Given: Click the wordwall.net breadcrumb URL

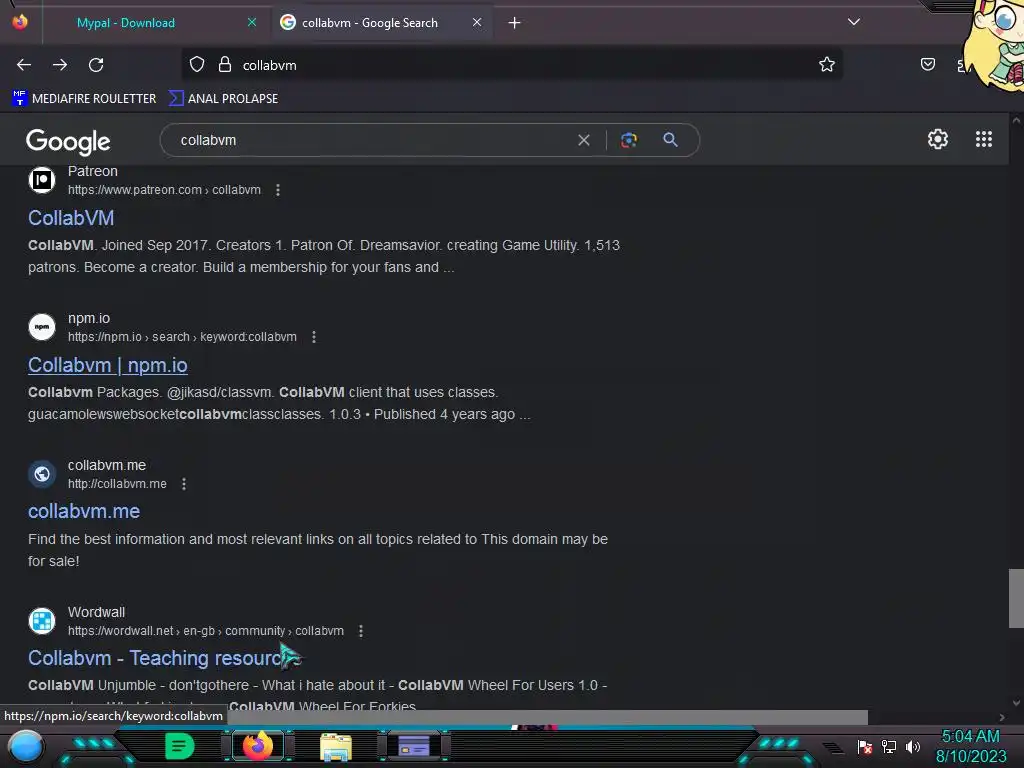Looking at the screenshot, I should (206, 631).
